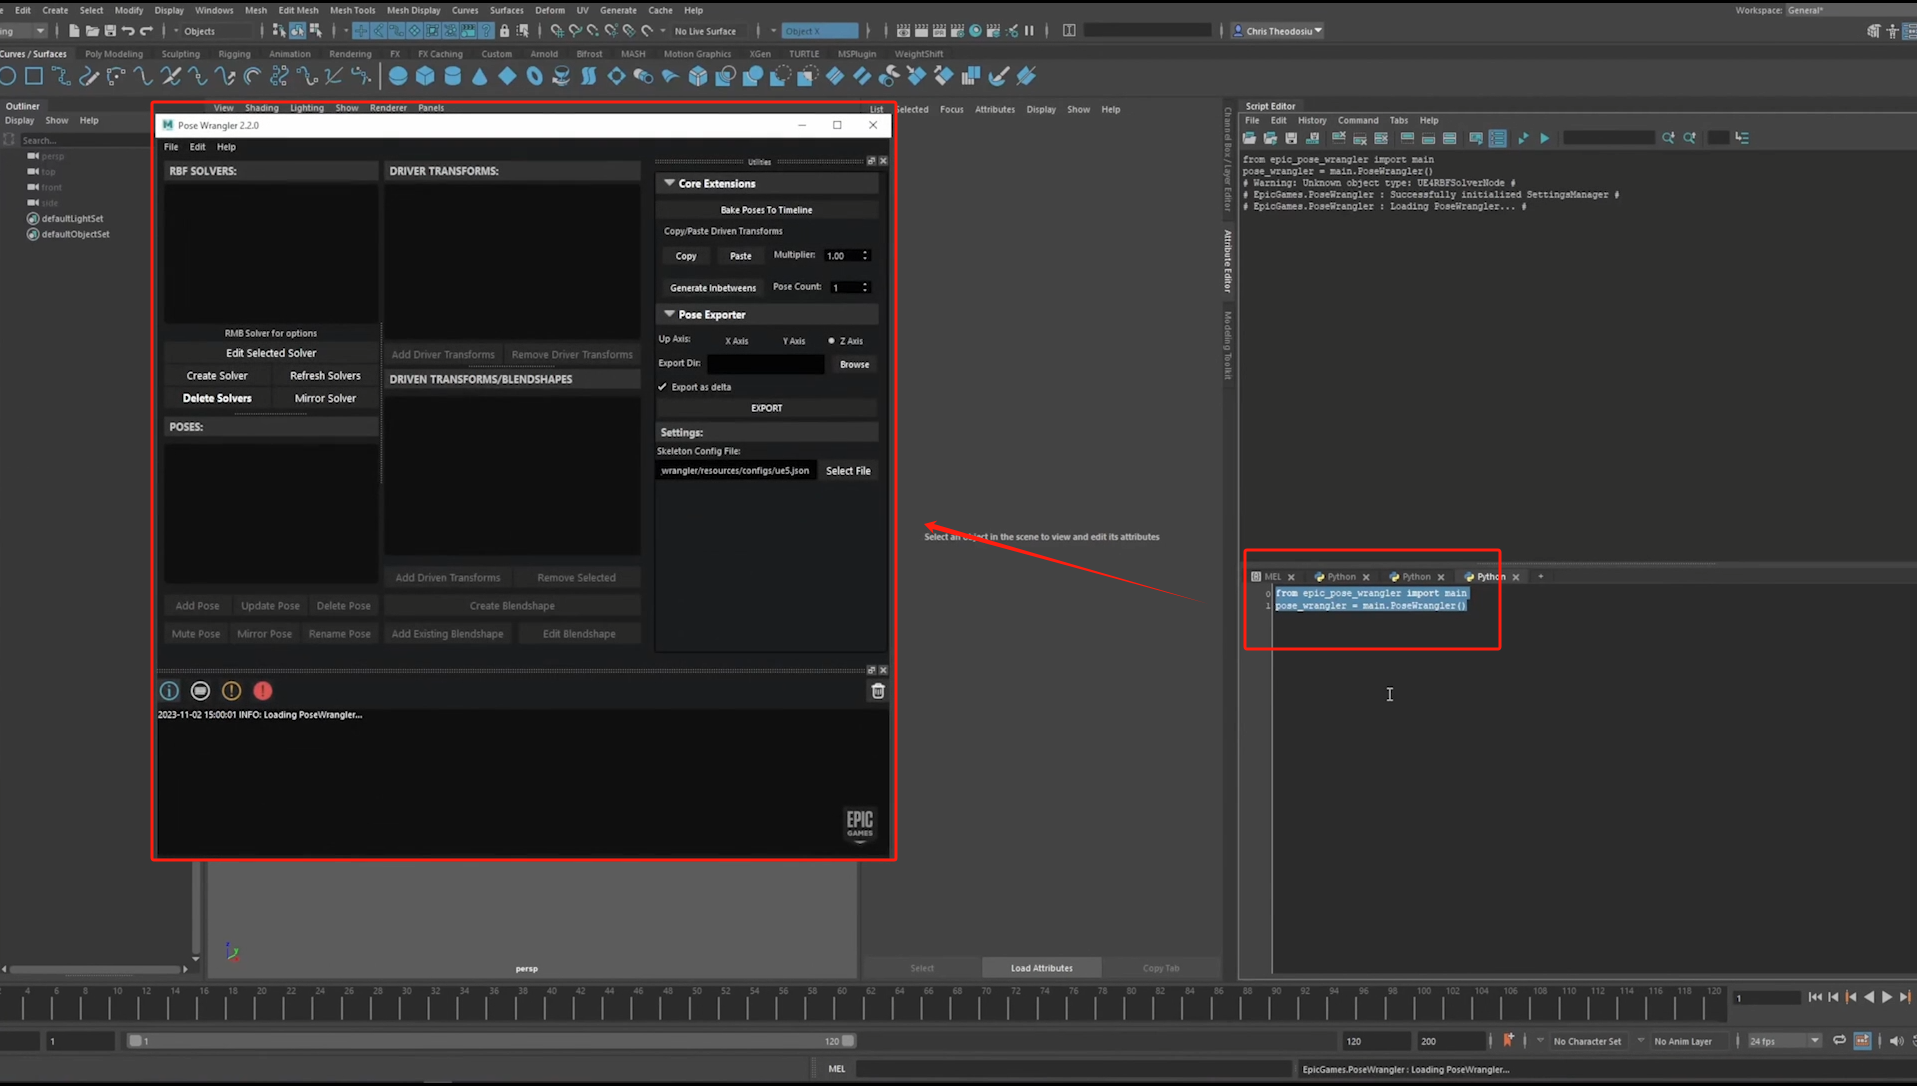The height and width of the screenshot is (1086, 1917).
Task: Click the playback range slider at the bottom
Action: (490, 1041)
